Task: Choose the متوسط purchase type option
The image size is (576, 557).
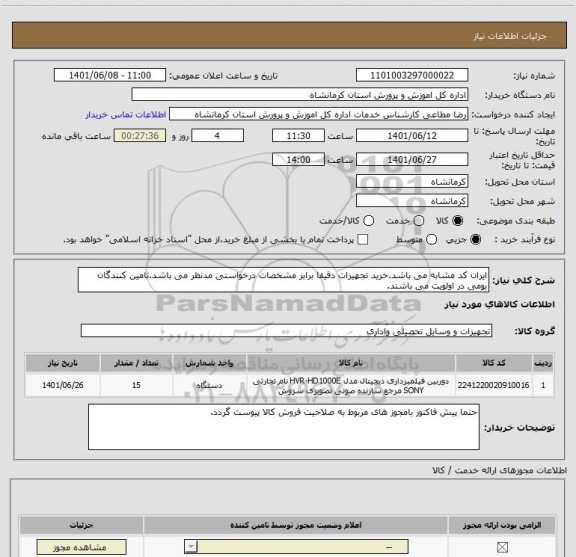Action: pyautogui.click(x=431, y=240)
